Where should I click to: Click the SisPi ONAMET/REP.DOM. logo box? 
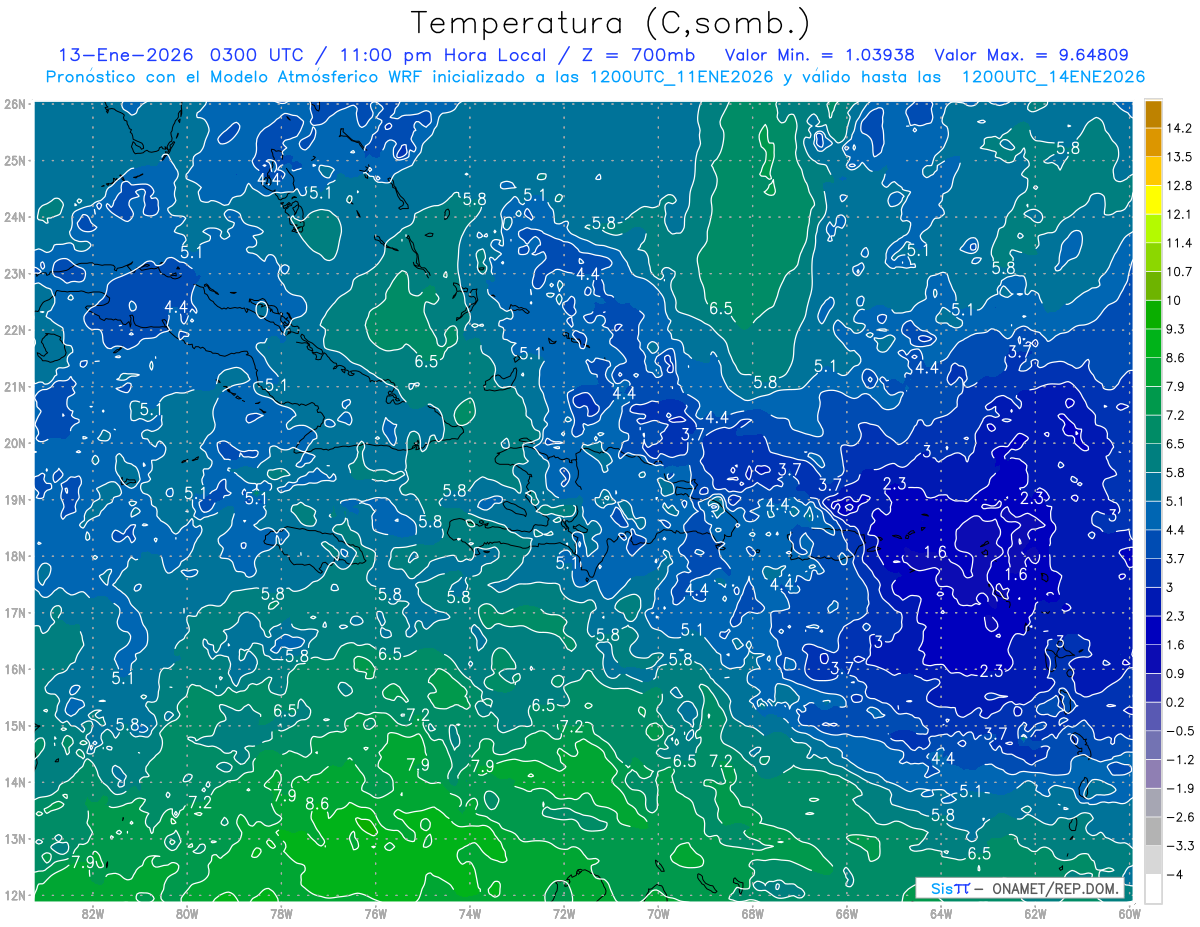pyautogui.click(x=1020, y=889)
